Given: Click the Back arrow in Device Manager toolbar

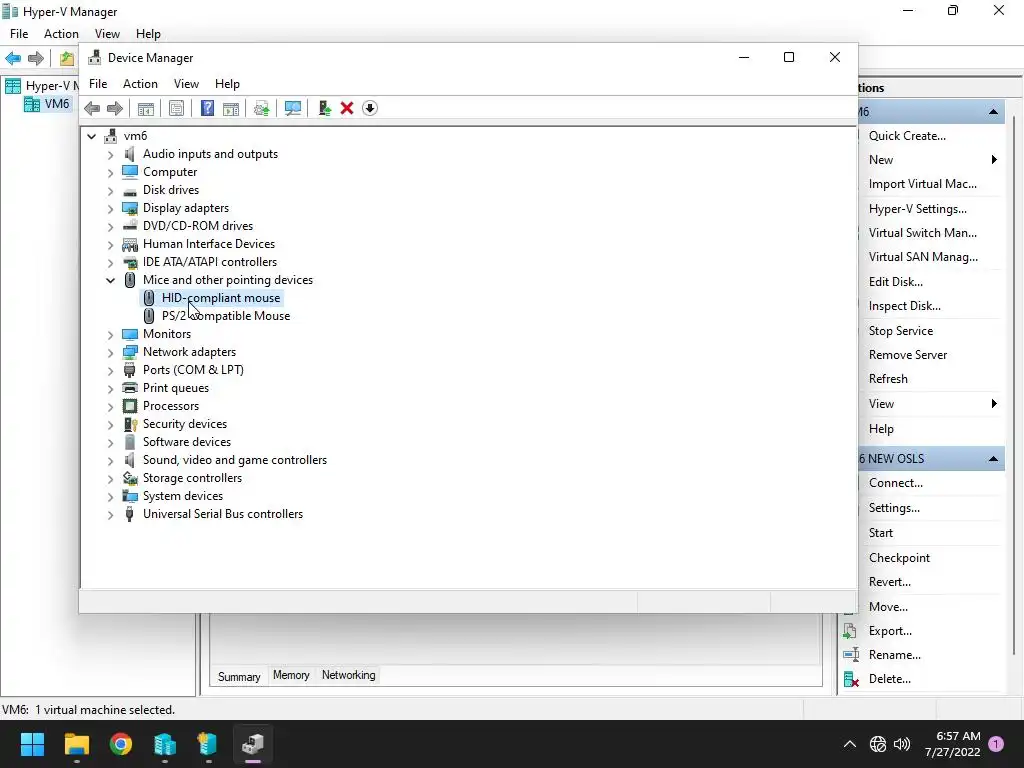Looking at the screenshot, I should point(92,108).
